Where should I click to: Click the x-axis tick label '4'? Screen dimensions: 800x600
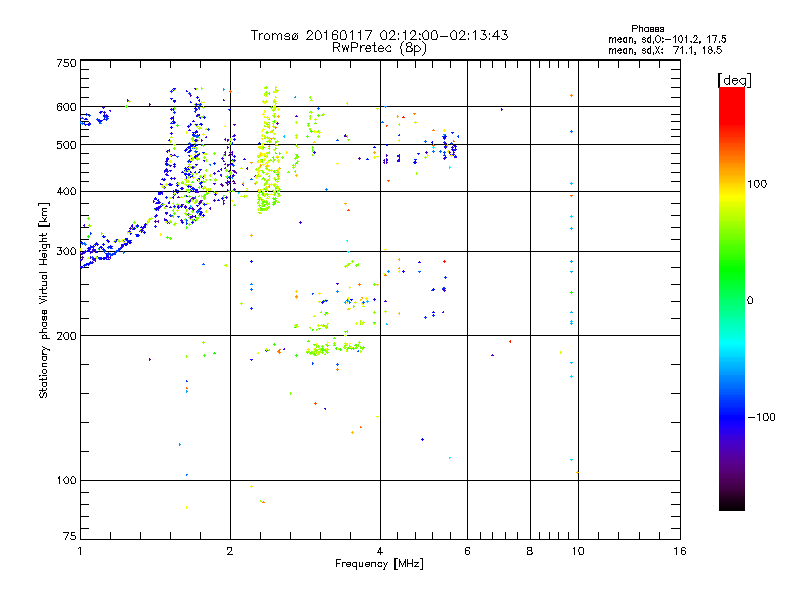tap(380, 551)
